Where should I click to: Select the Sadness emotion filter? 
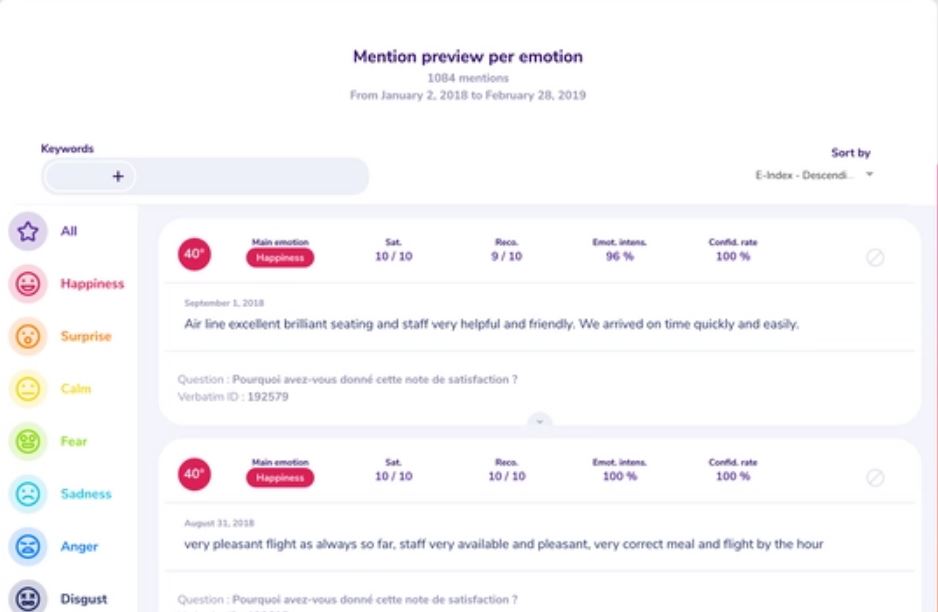click(x=85, y=493)
